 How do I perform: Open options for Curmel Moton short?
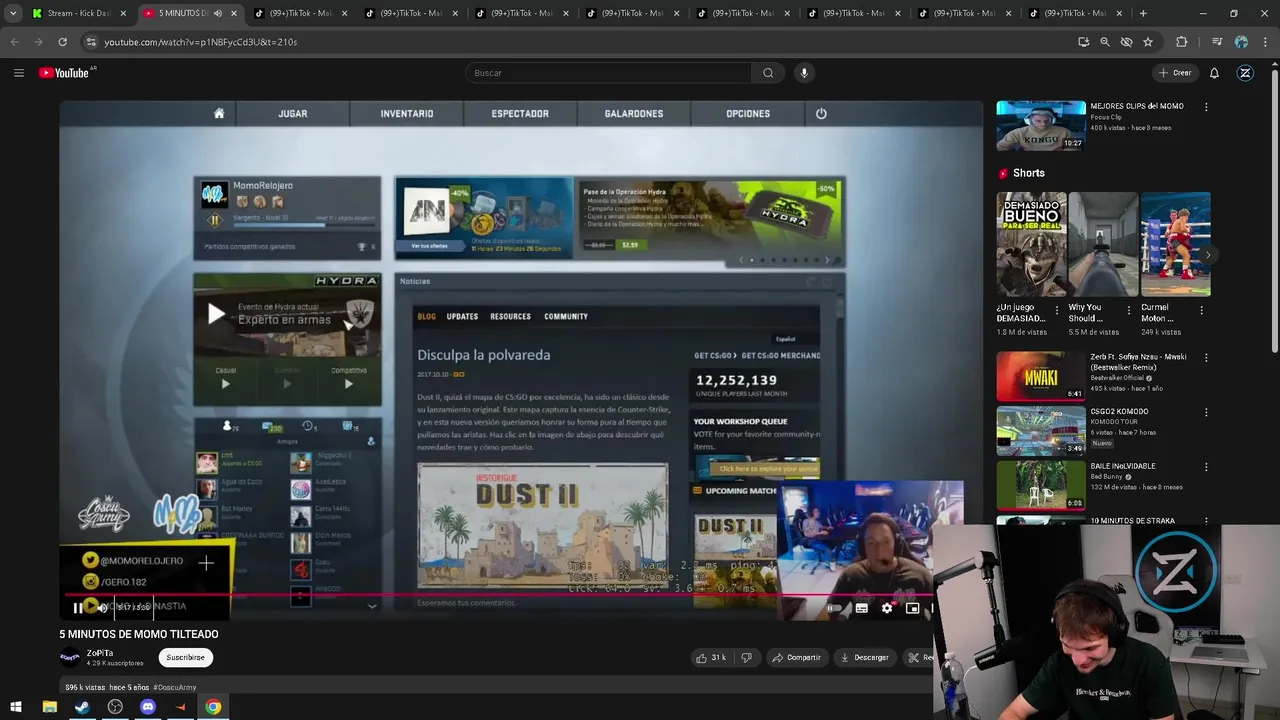(1201, 311)
